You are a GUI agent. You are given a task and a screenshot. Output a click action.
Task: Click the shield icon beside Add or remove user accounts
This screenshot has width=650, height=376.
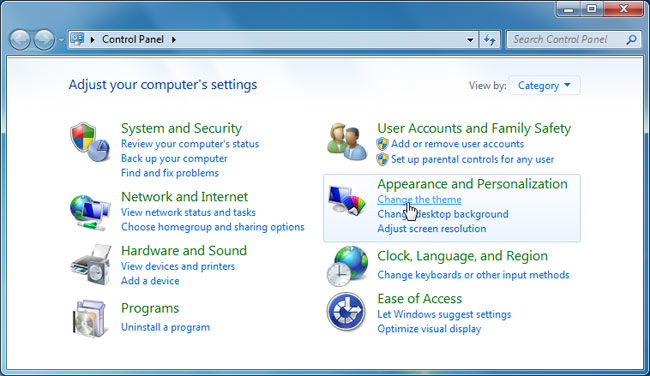click(x=382, y=144)
